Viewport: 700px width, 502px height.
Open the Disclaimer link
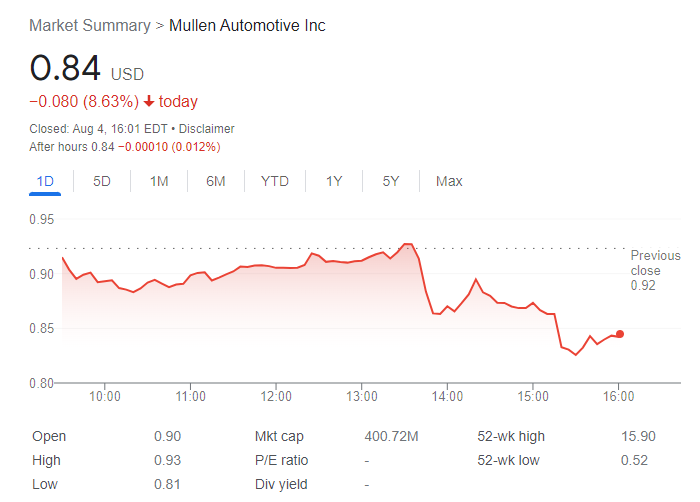coord(207,129)
